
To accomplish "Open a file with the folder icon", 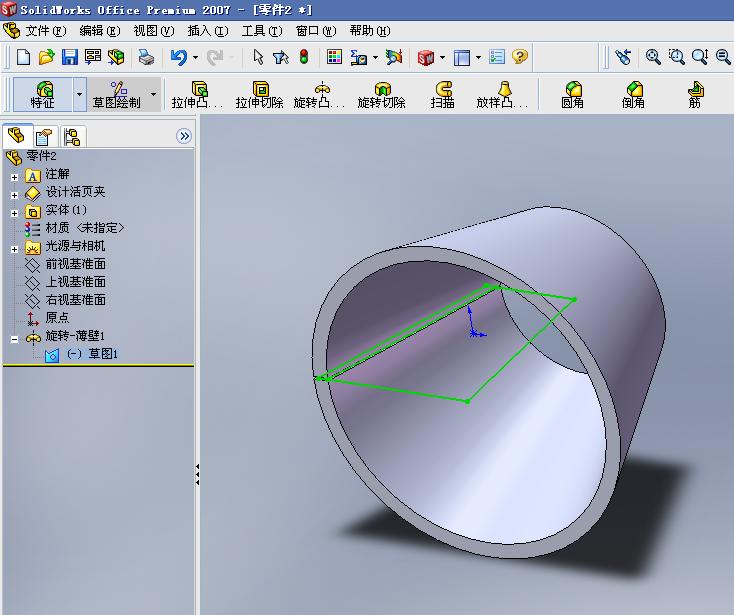I will tap(46, 57).
